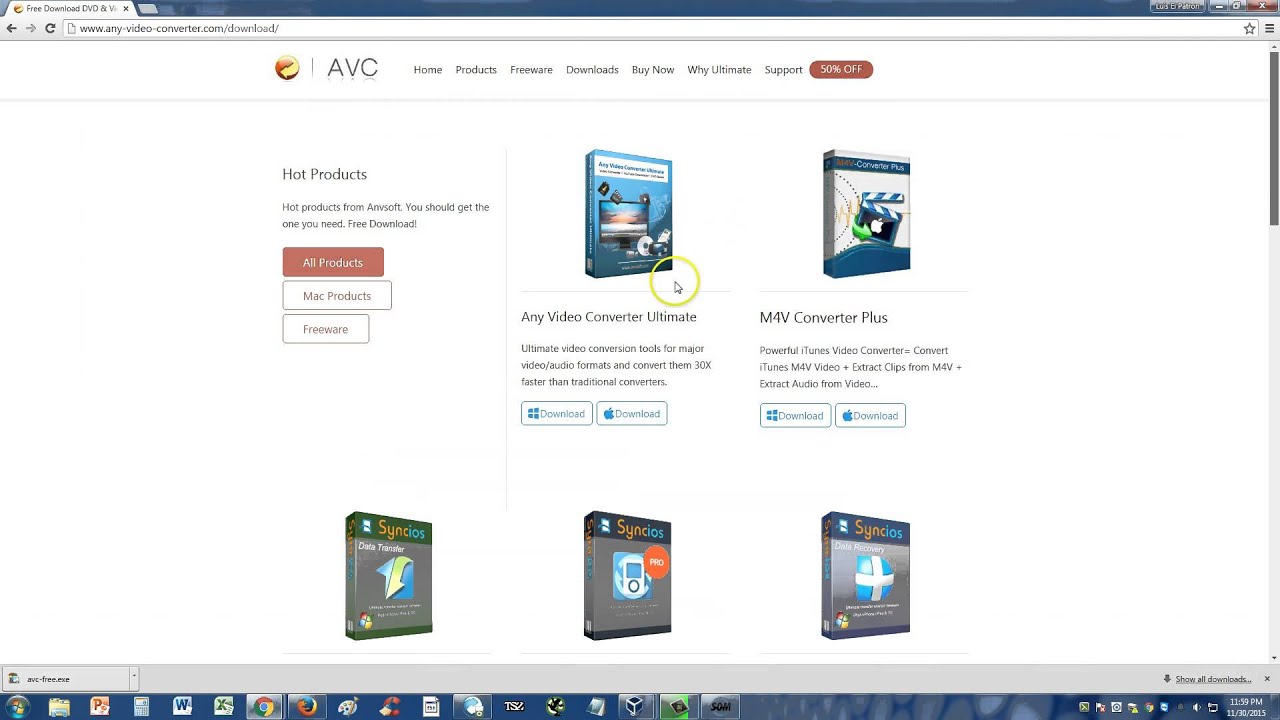Select the All Products filter button
The height and width of the screenshot is (720, 1280).
pos(333,262)
